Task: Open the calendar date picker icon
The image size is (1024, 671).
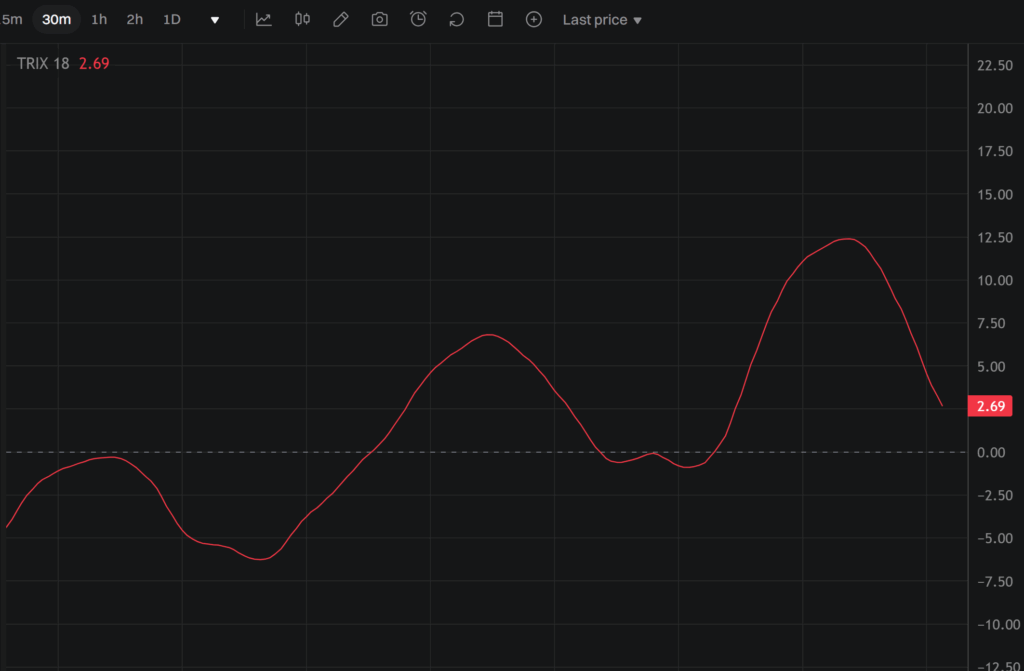Action: pyautogui.click(x=495, y=19)
